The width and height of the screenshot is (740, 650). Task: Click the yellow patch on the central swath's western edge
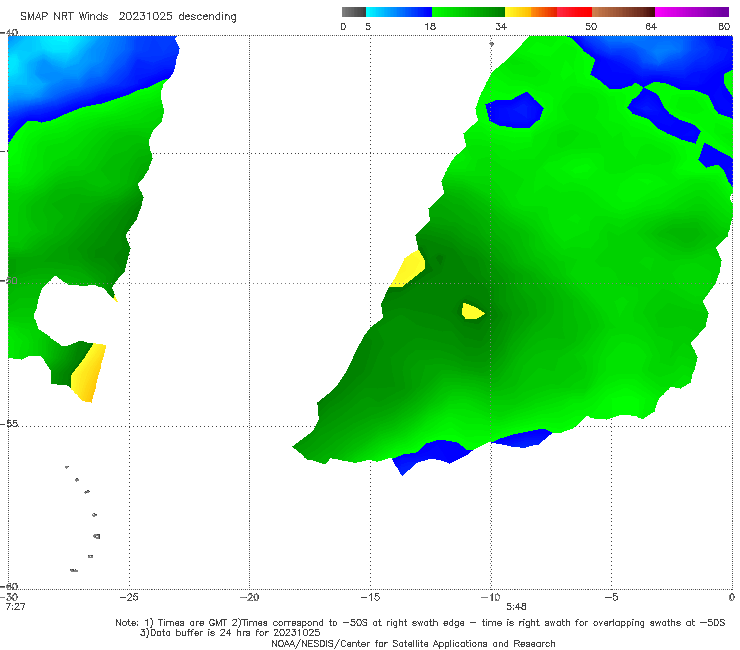(x=407, y=269)
